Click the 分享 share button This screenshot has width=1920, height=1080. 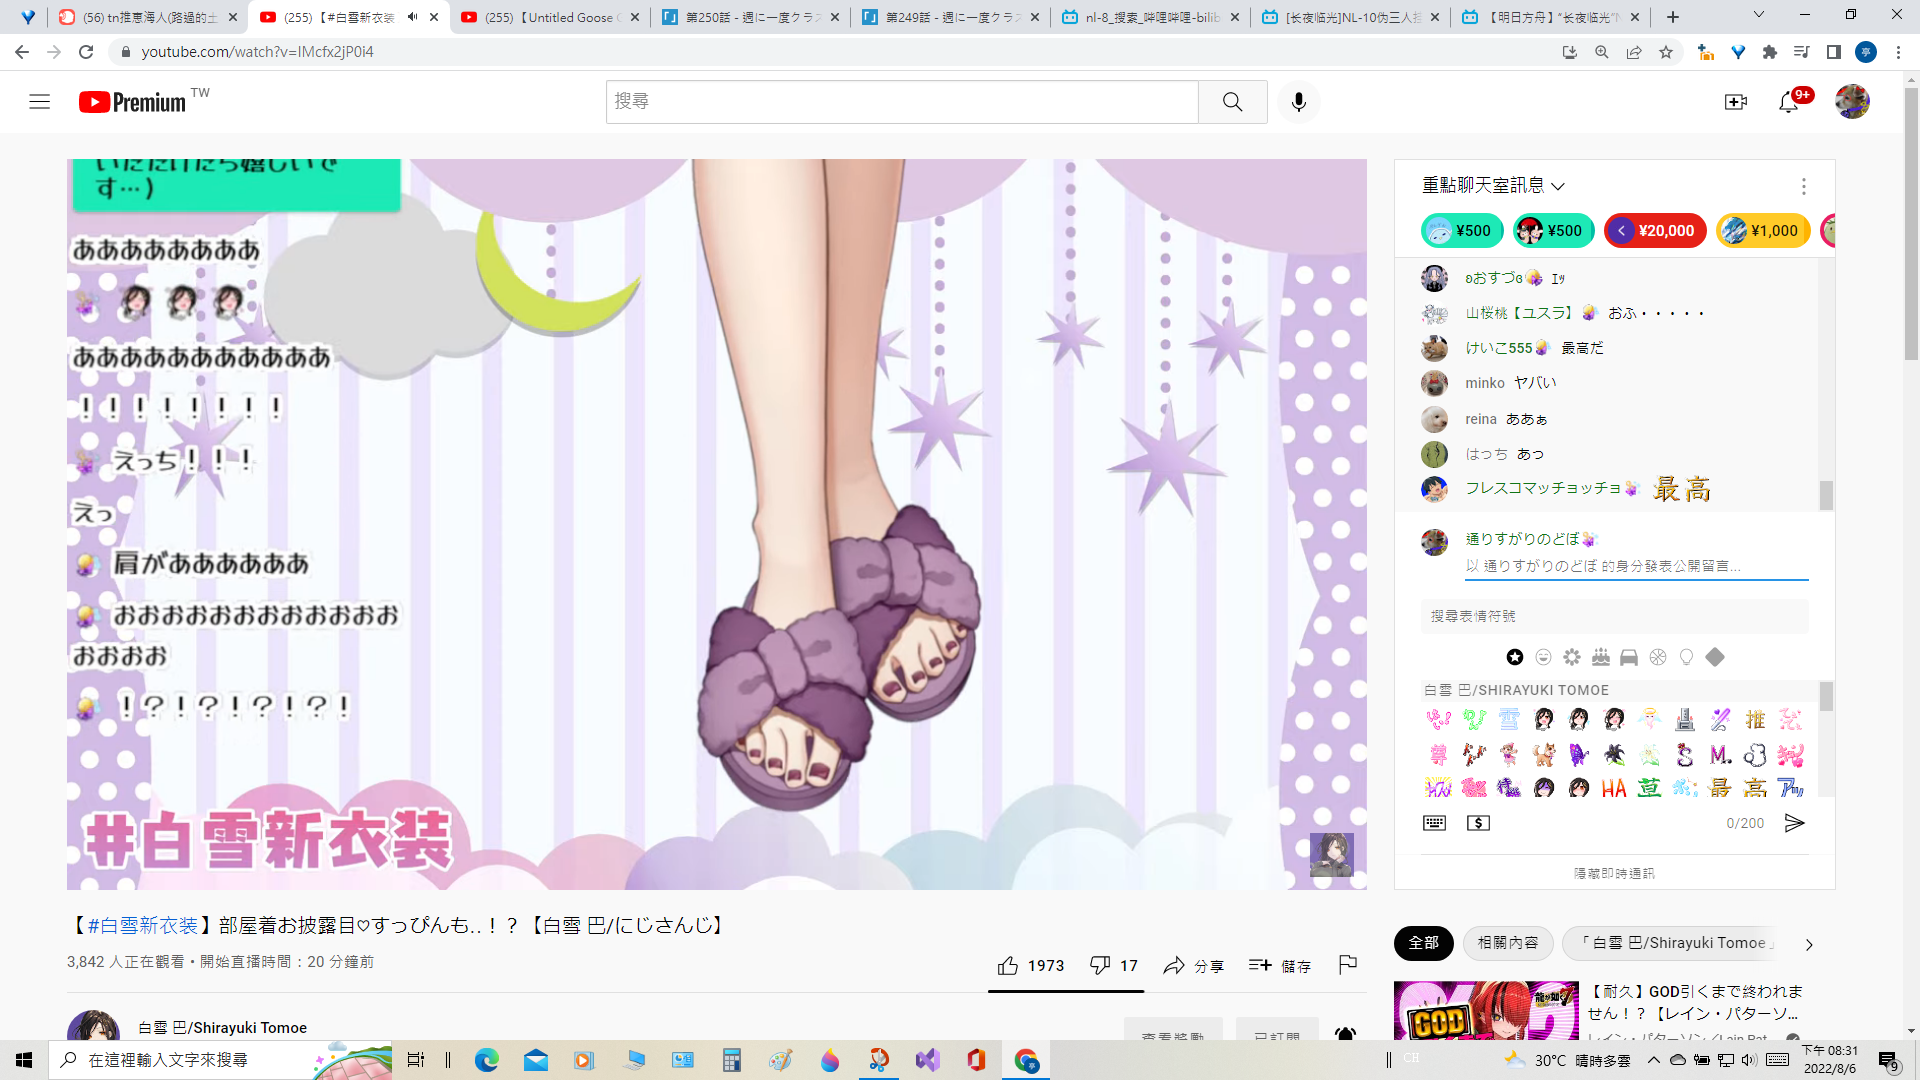(1193, 966)
